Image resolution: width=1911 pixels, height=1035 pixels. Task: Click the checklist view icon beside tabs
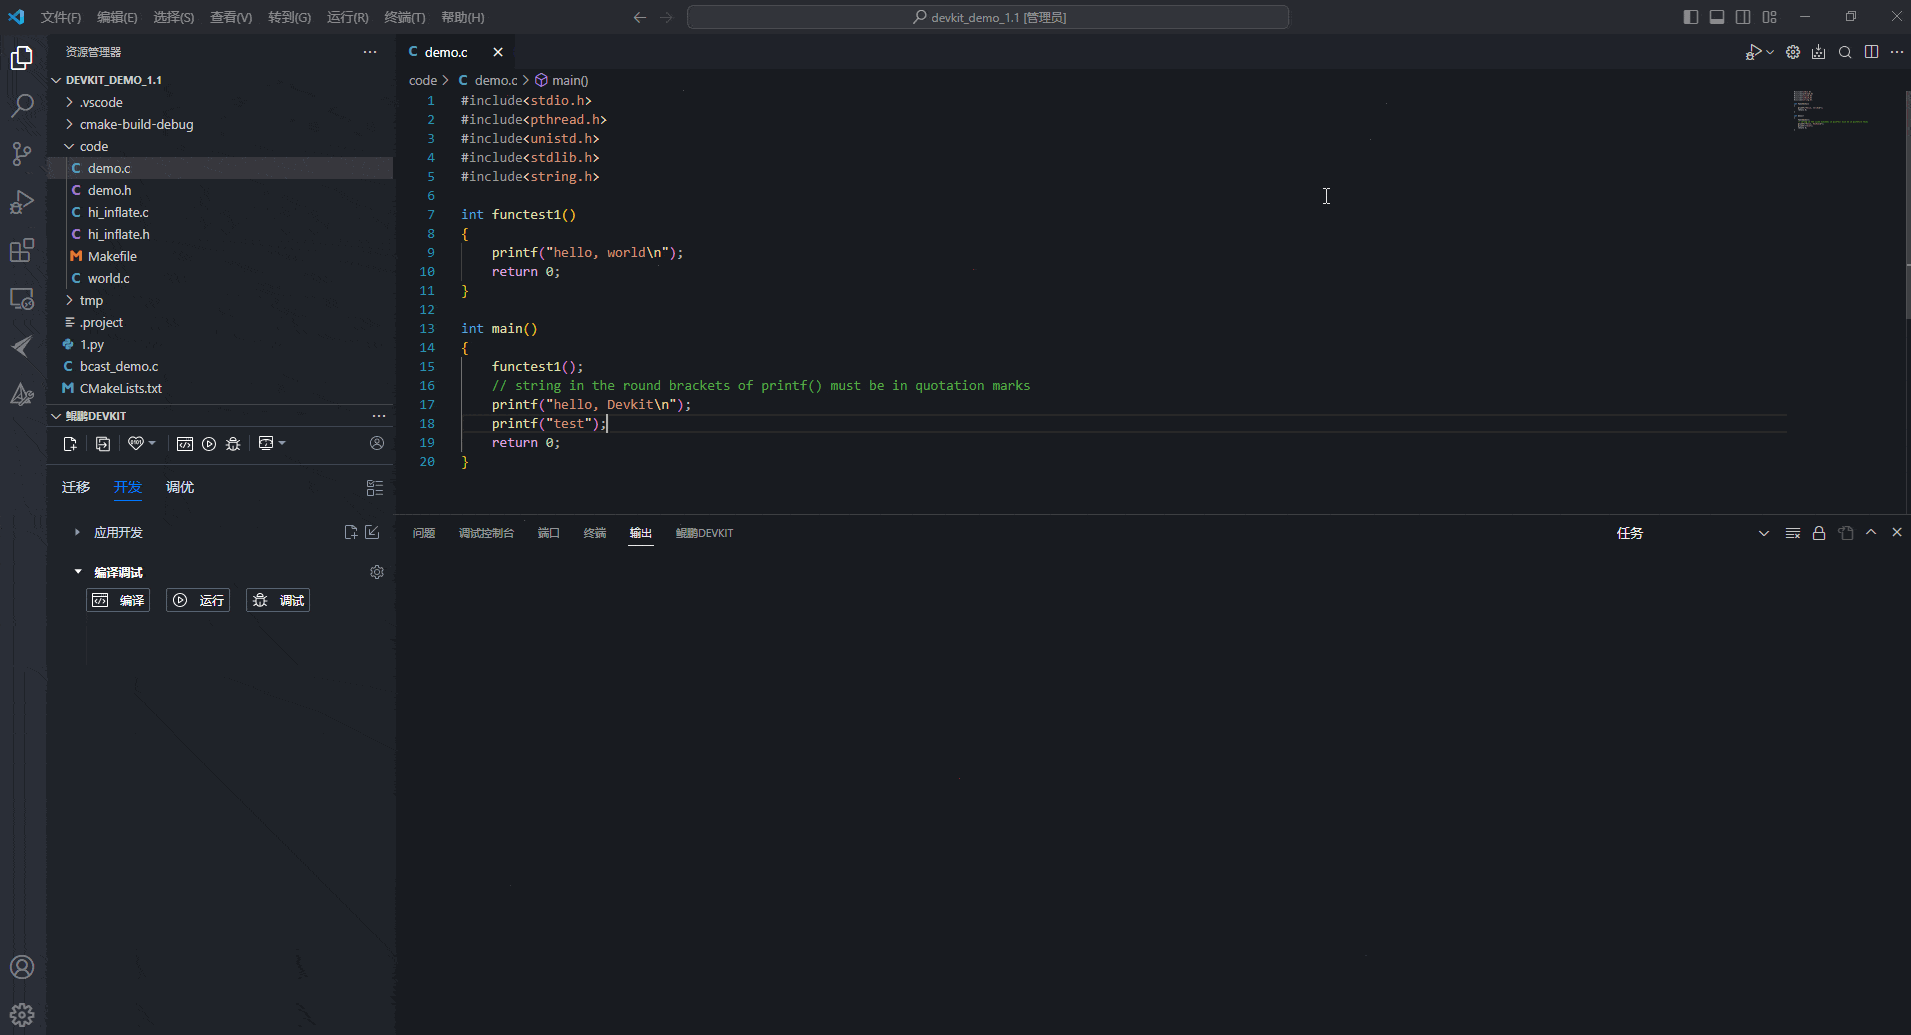point(375,488)
